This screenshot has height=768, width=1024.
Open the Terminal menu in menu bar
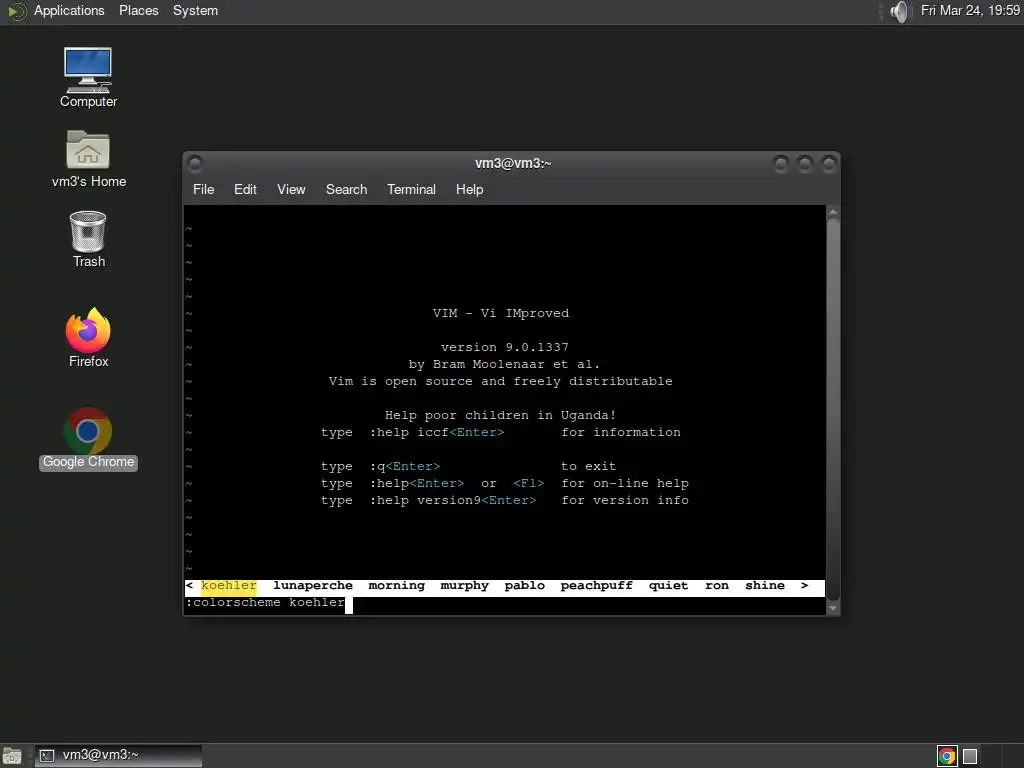(411, 189)
